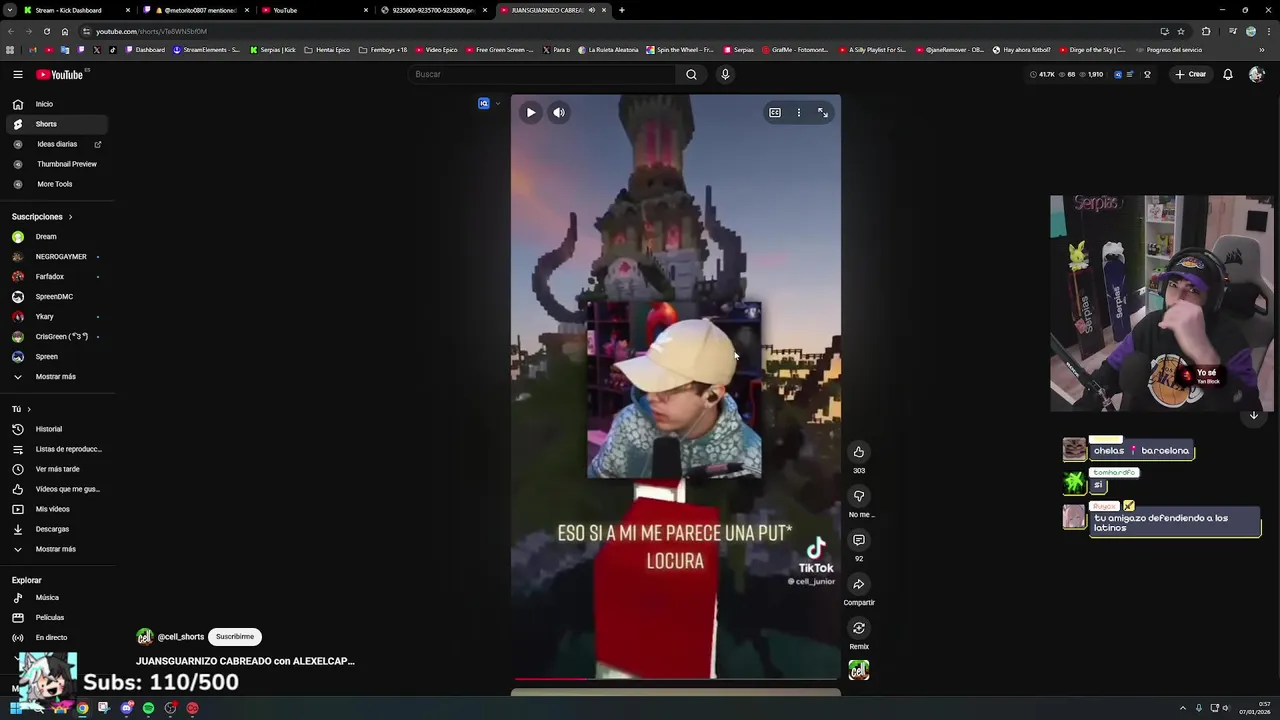Open the tab search dropdown arrow
Screen dimensions: 1280x720
tap(10, 10)
